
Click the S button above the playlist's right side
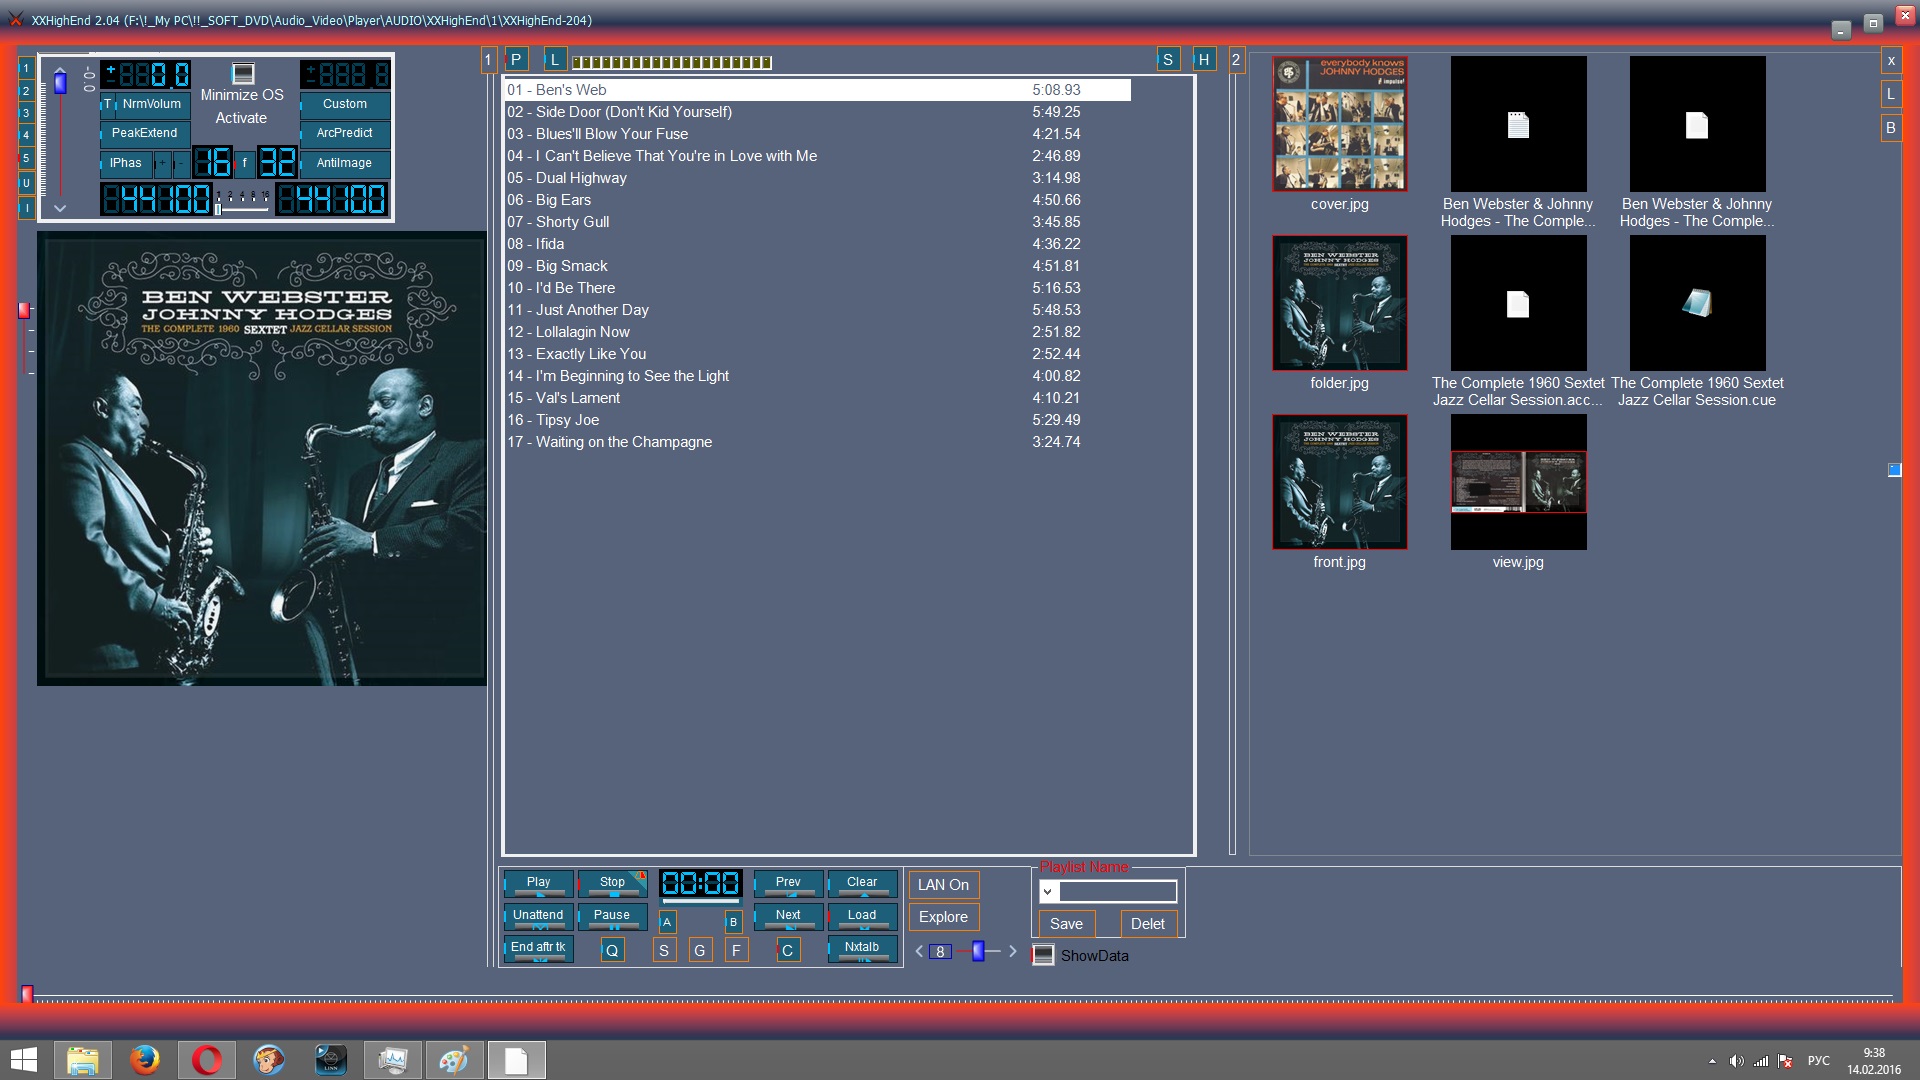point(1167,60)
